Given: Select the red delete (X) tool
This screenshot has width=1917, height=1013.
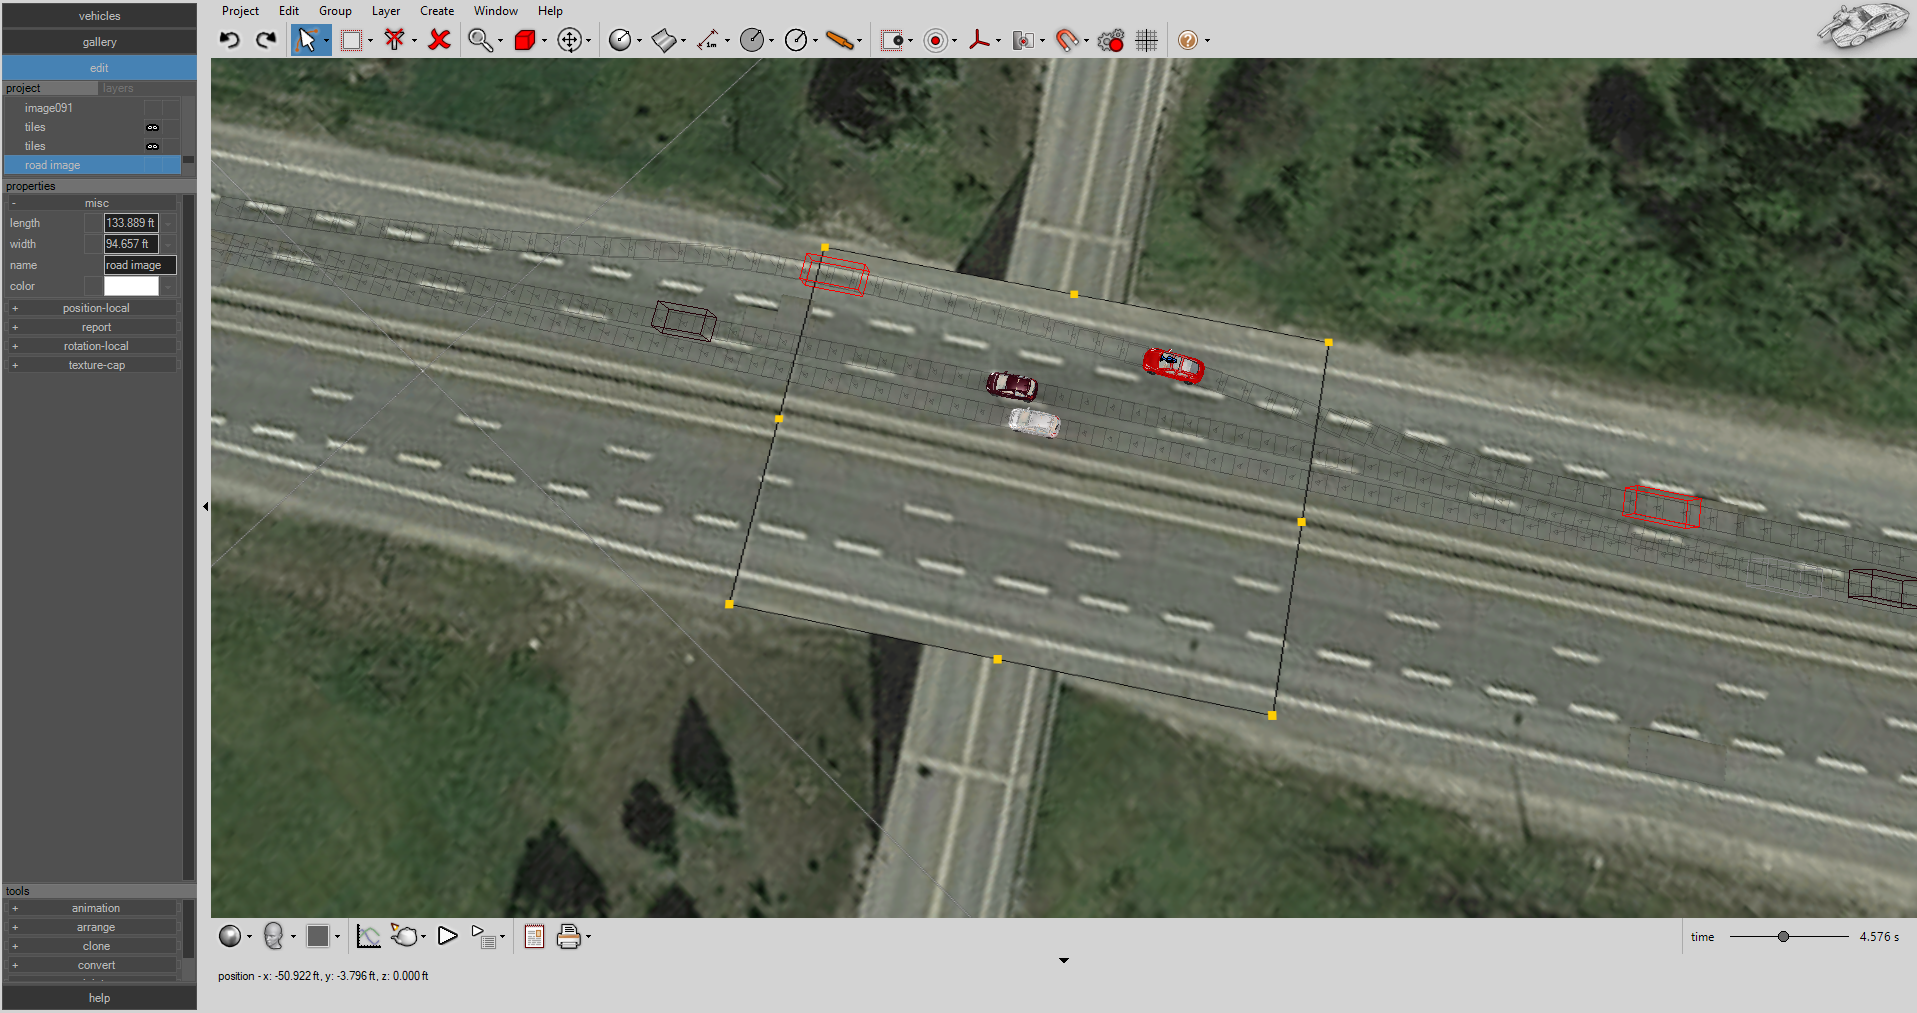Looking at the screenshot, I should 438,40.
